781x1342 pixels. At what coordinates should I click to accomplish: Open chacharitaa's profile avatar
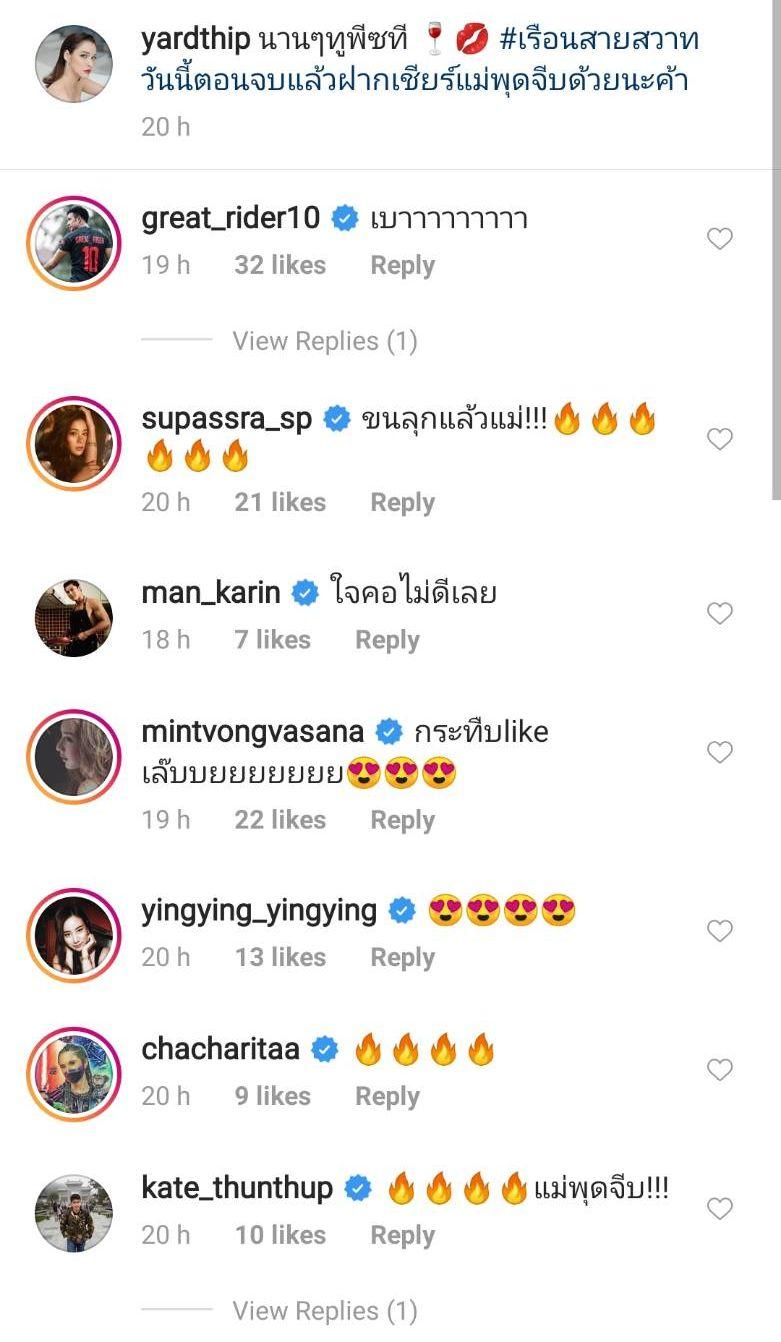pyautogui.click(x=74, y=1075)
